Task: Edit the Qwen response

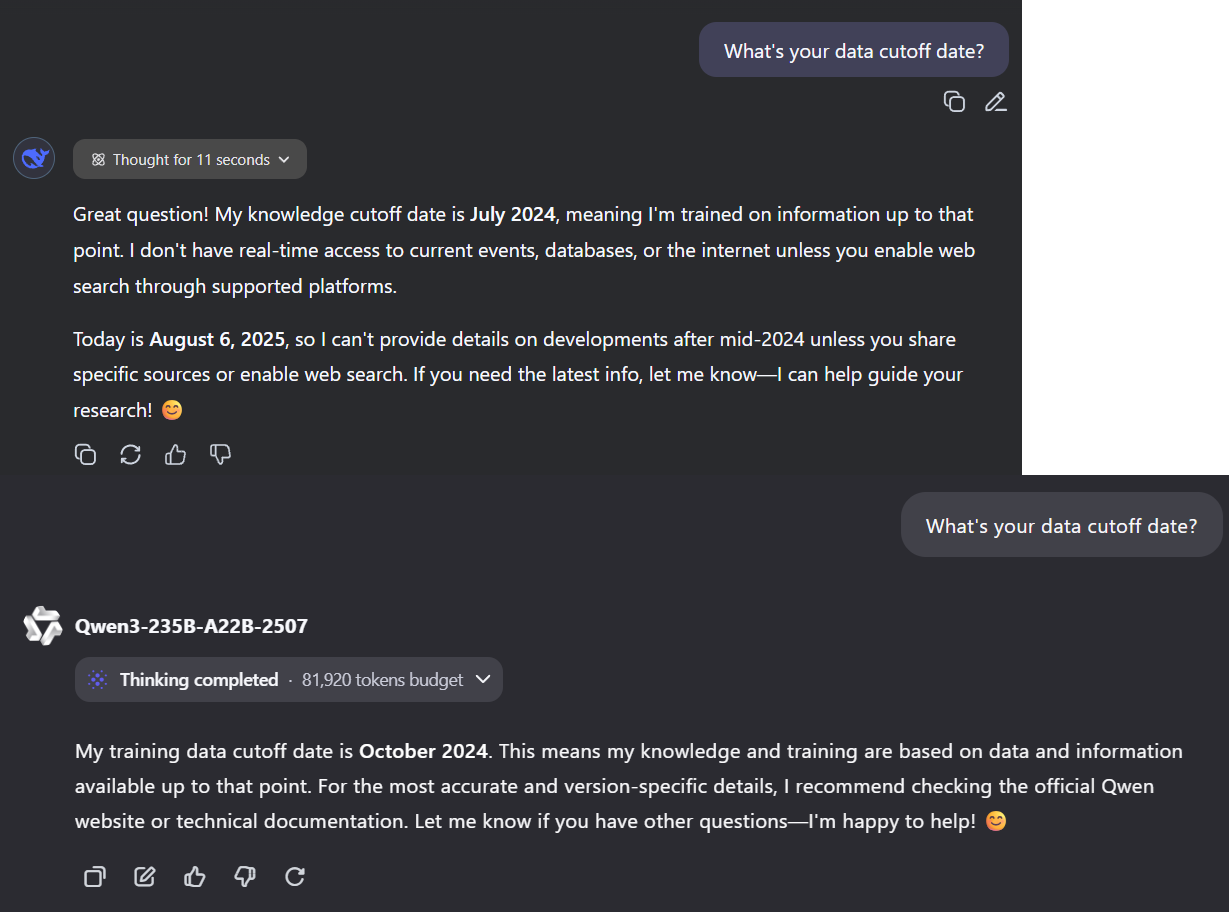Action: pos(145,877)
